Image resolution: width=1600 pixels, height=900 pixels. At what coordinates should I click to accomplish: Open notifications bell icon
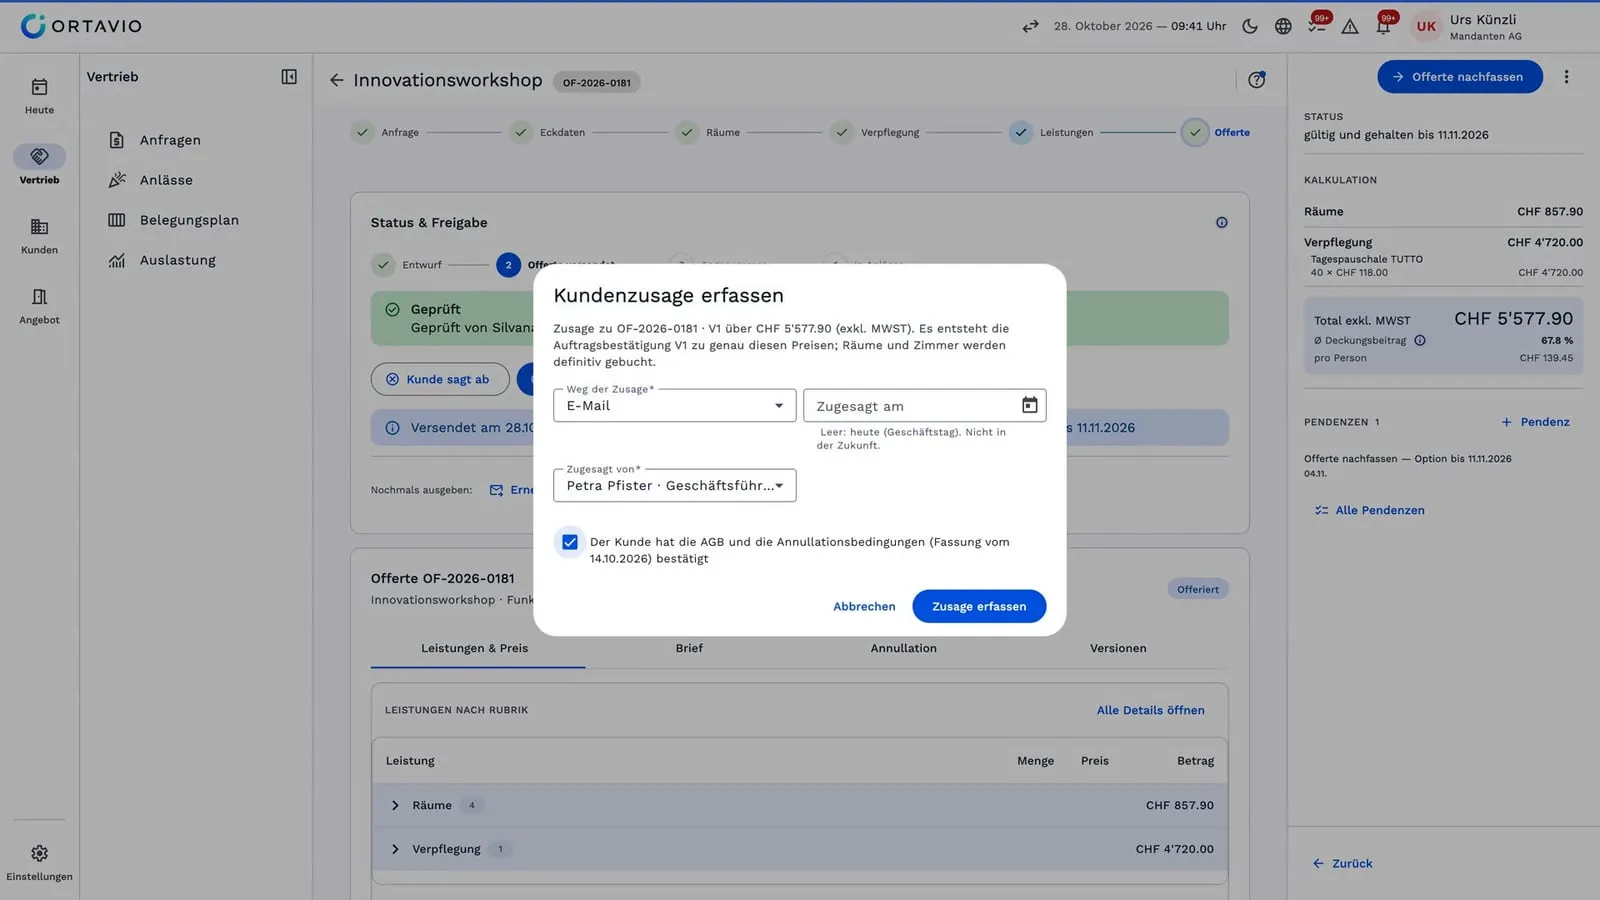pos(1384,26)
